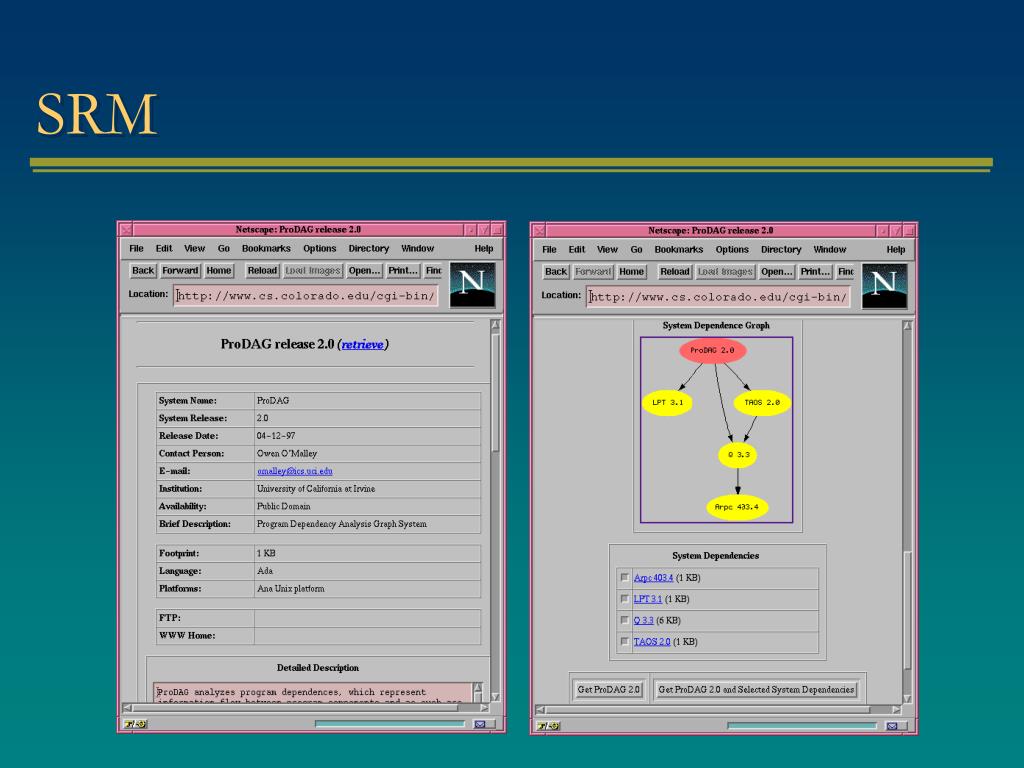Image resolution: width=1024 pixels, height=768 pixels.
Task: Click the left window horizontal scrollbar right arrow
Action: [484, 708]
